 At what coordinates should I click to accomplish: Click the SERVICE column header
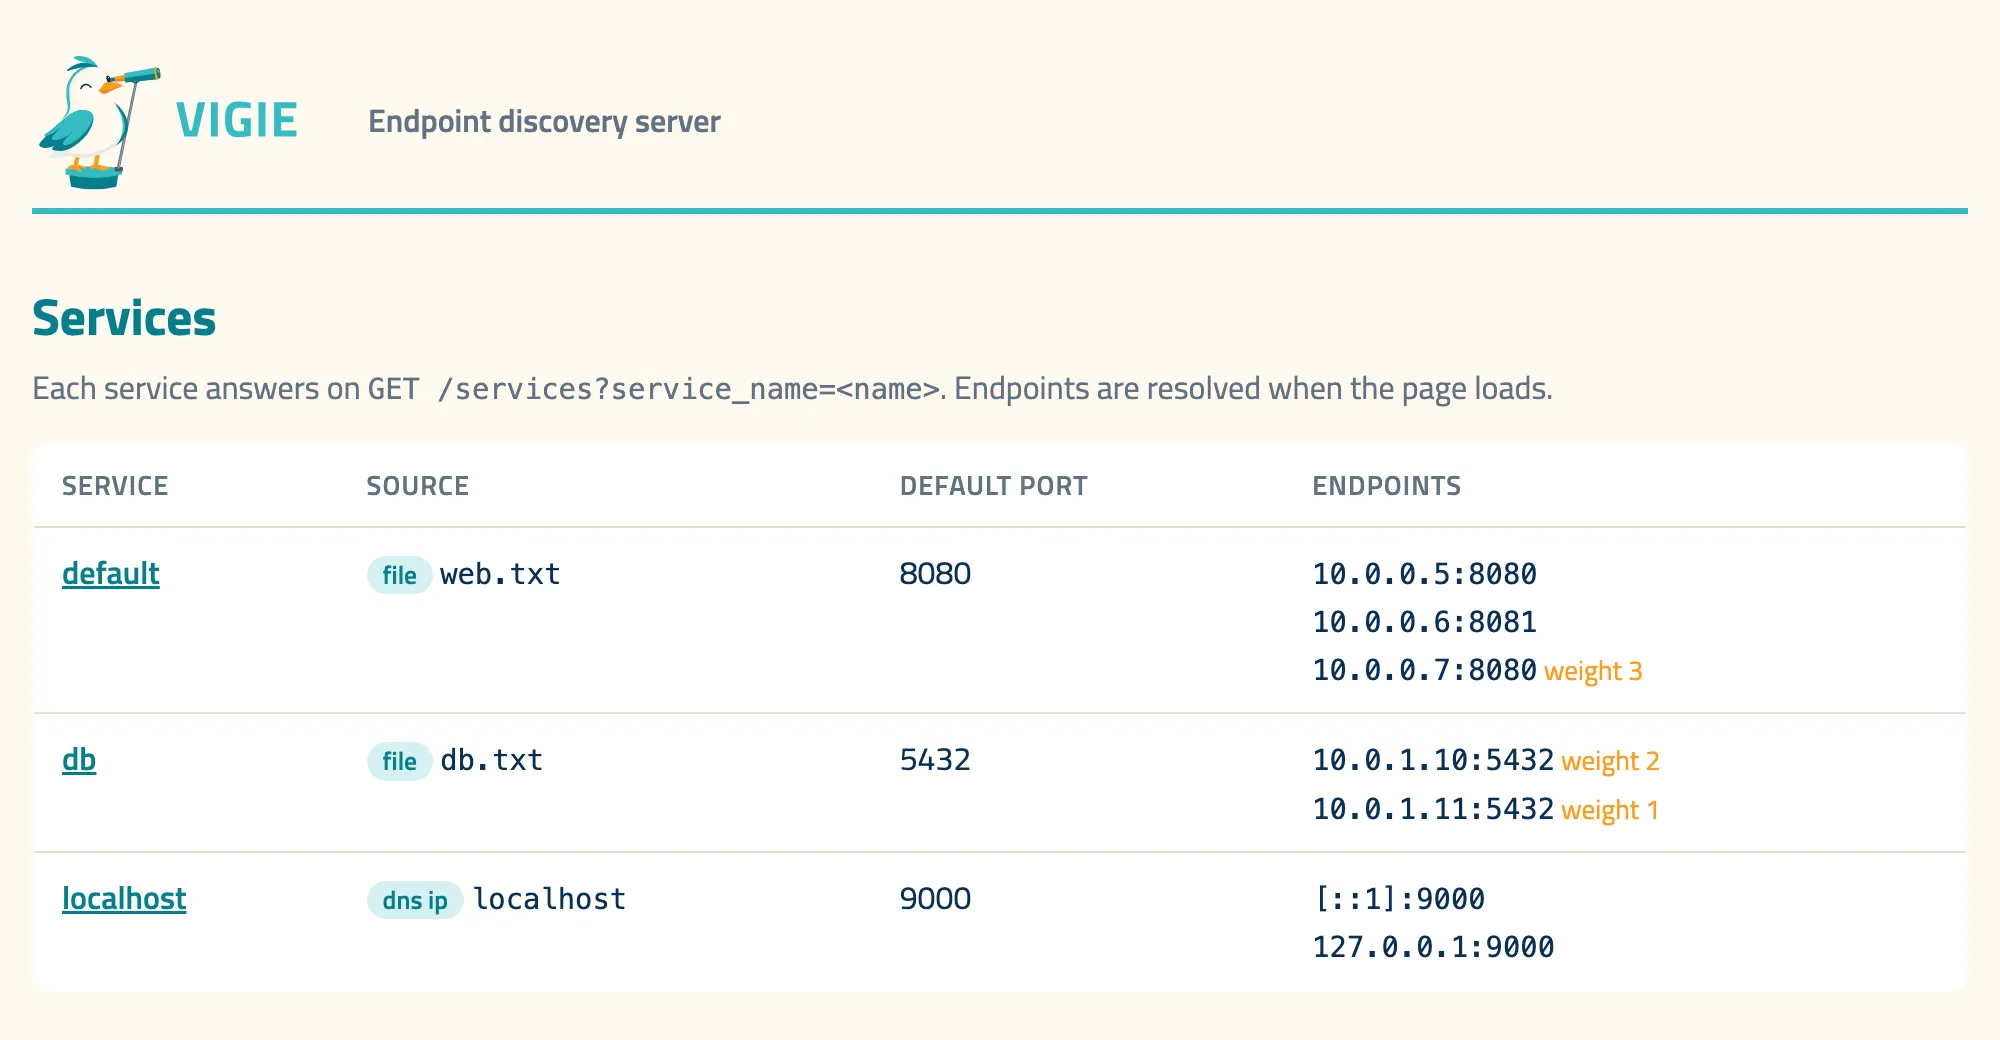point(115,486)
